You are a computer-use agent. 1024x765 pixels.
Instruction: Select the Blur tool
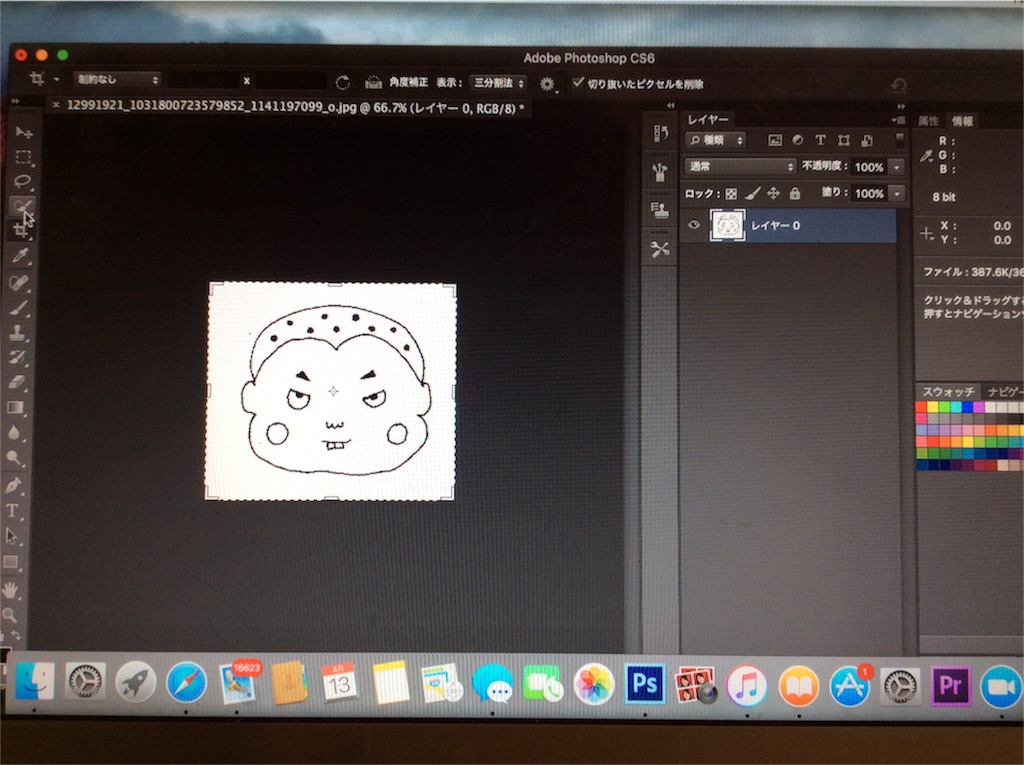[15, 433]
